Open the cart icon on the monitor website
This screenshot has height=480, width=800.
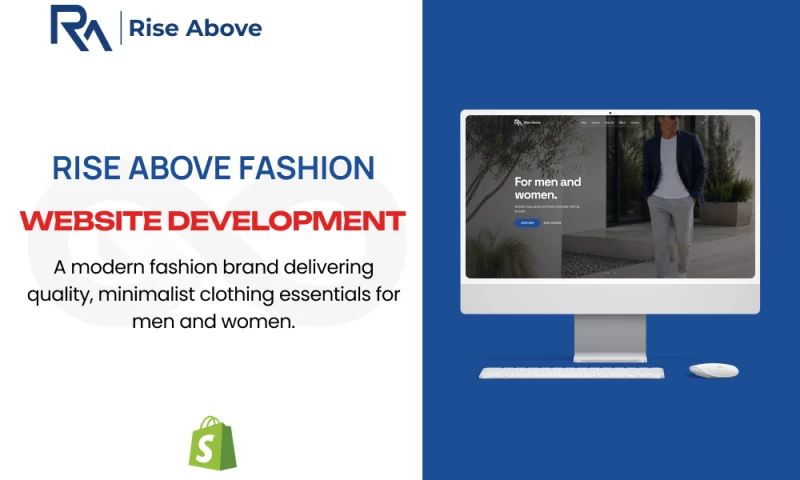point(703,122)
